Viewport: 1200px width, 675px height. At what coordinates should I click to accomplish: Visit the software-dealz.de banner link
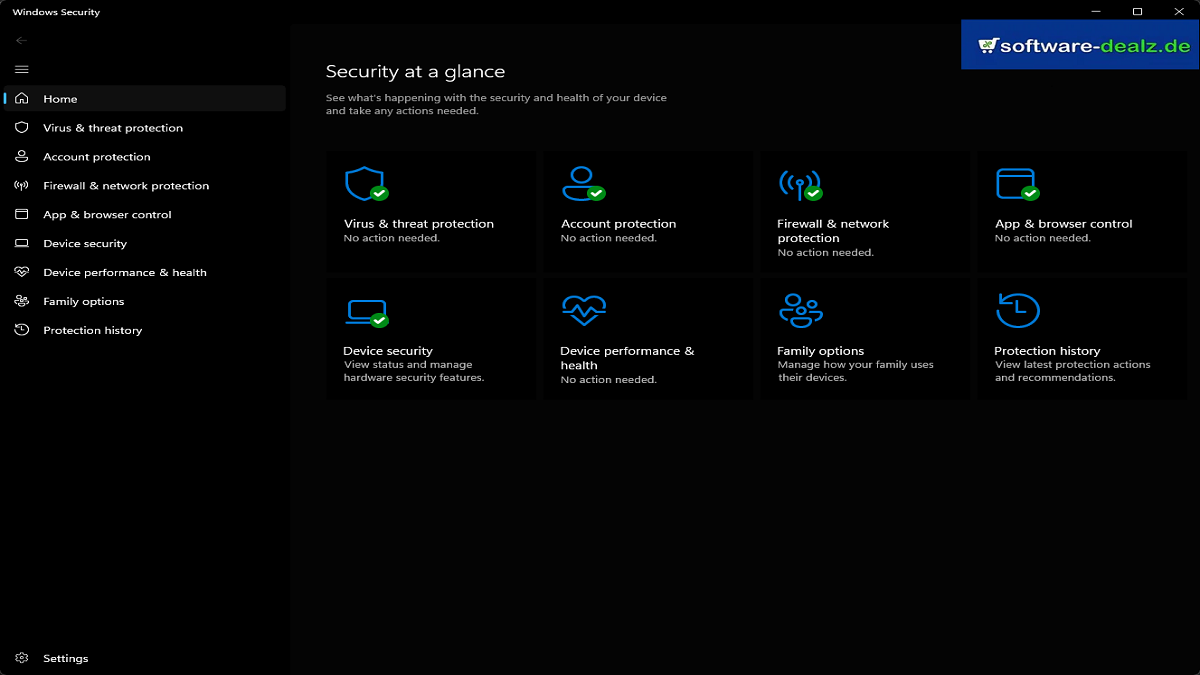(x=1080, y=44)
